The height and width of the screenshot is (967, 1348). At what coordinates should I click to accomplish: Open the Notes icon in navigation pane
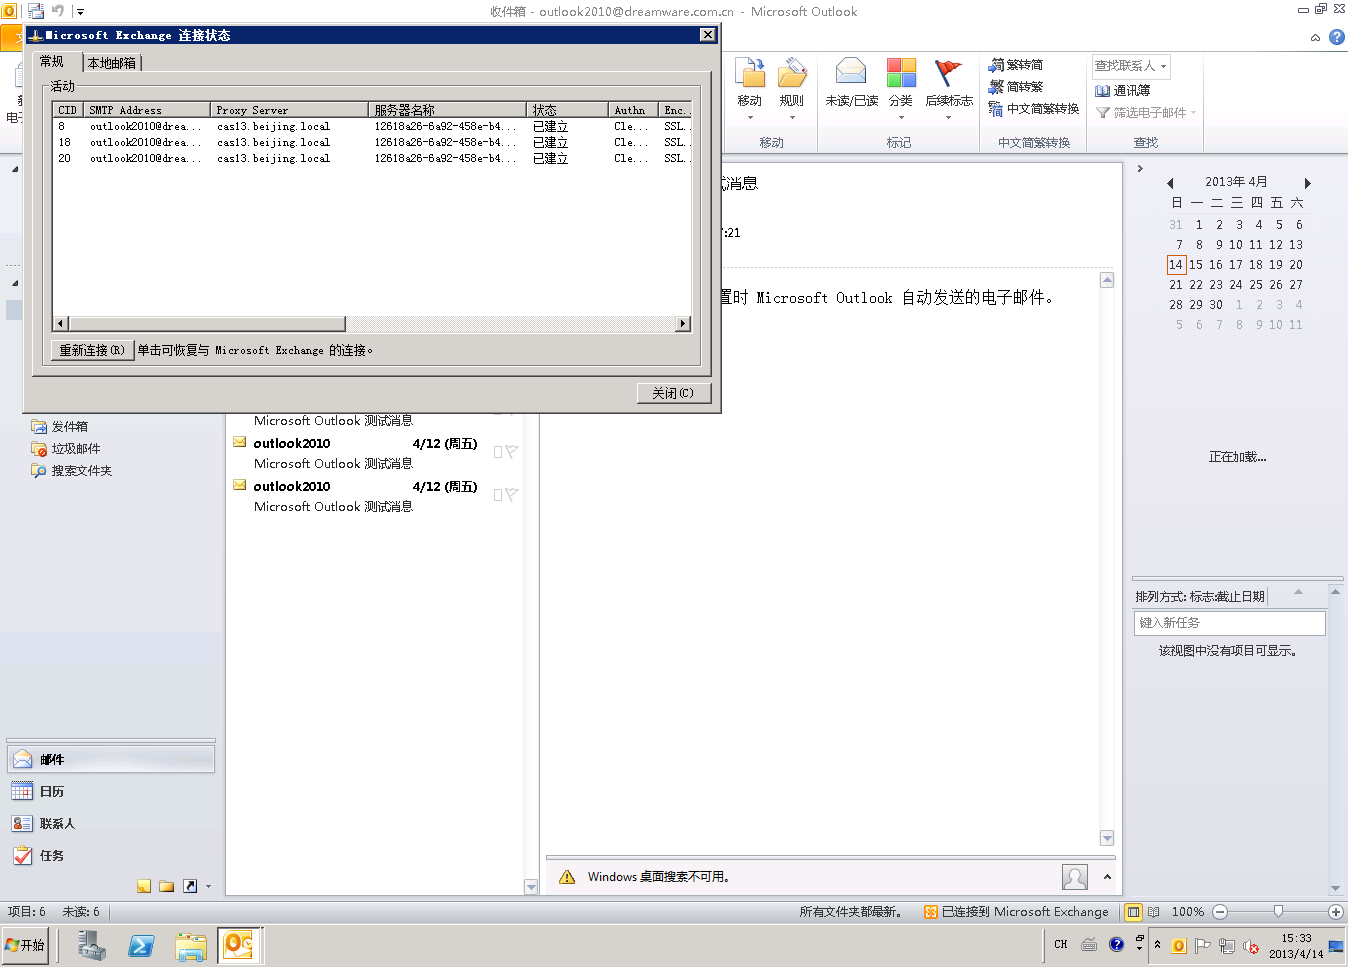click(144, 886)
